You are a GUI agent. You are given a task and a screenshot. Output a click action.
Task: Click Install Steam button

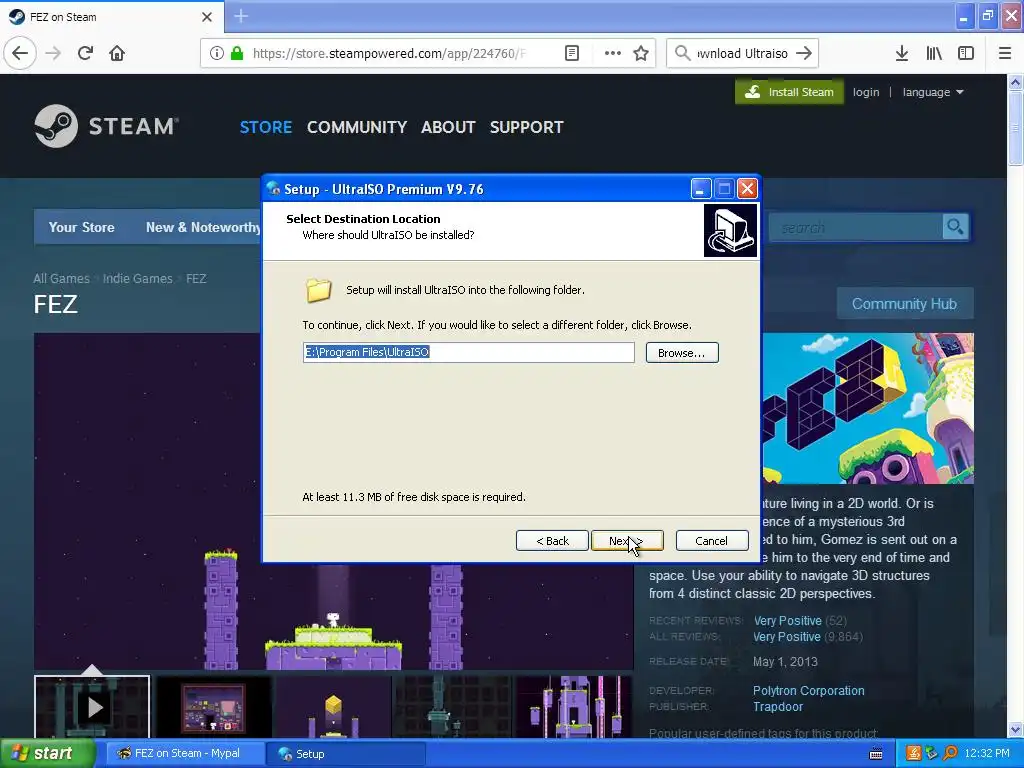click(790, 92)
